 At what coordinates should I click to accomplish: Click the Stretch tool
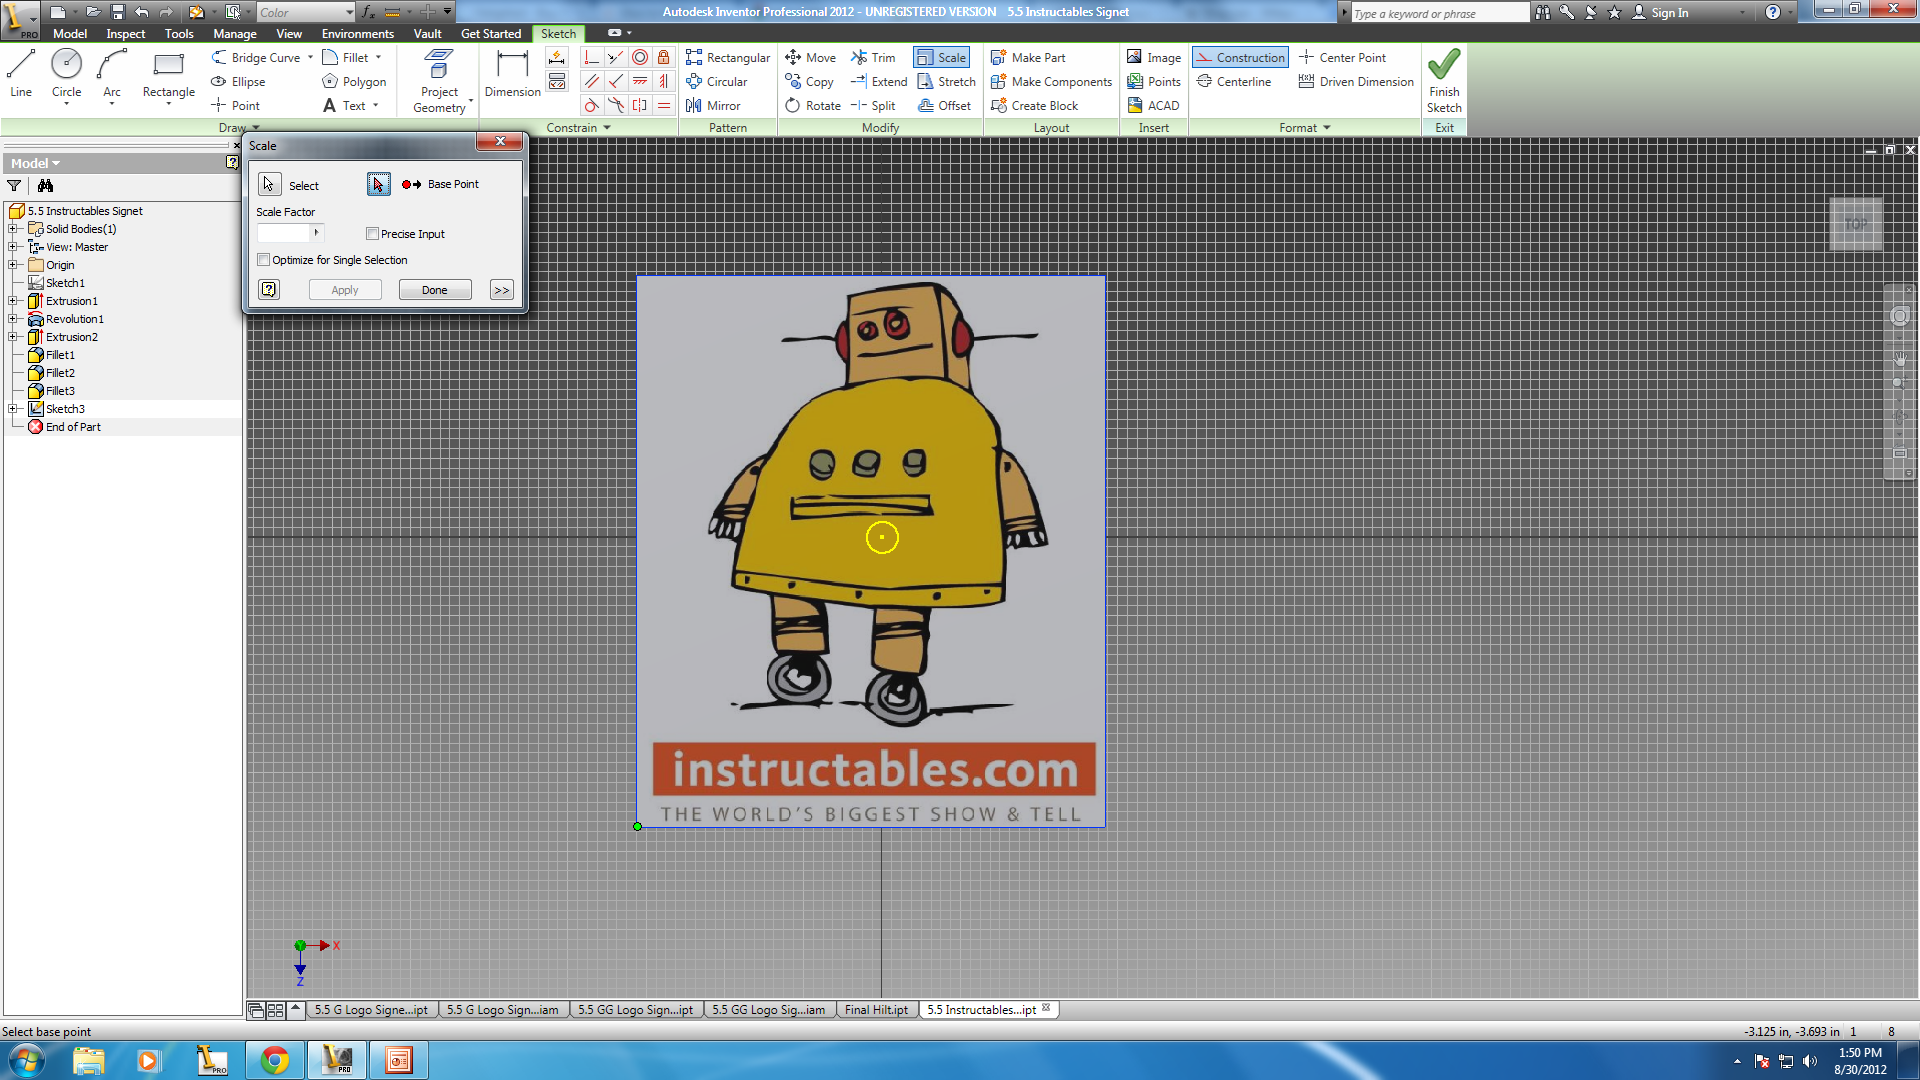[946, 82]
